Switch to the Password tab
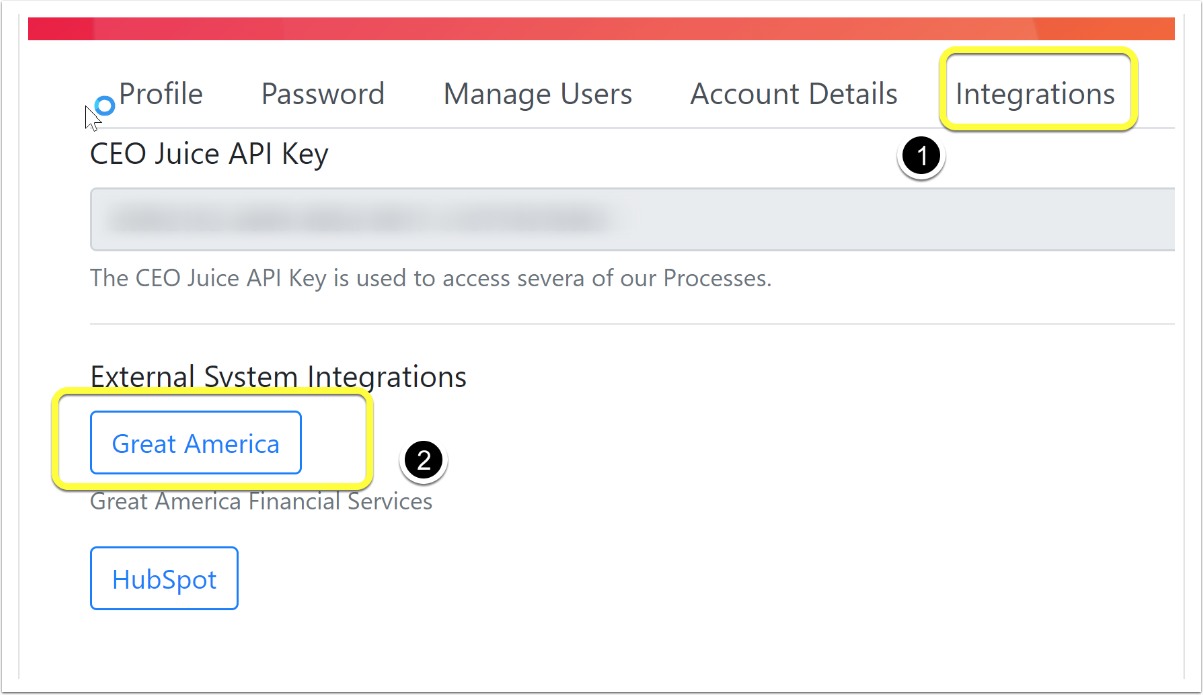Image resolution: width=1203 pixels, height=695 pixels. click(323, 94)
